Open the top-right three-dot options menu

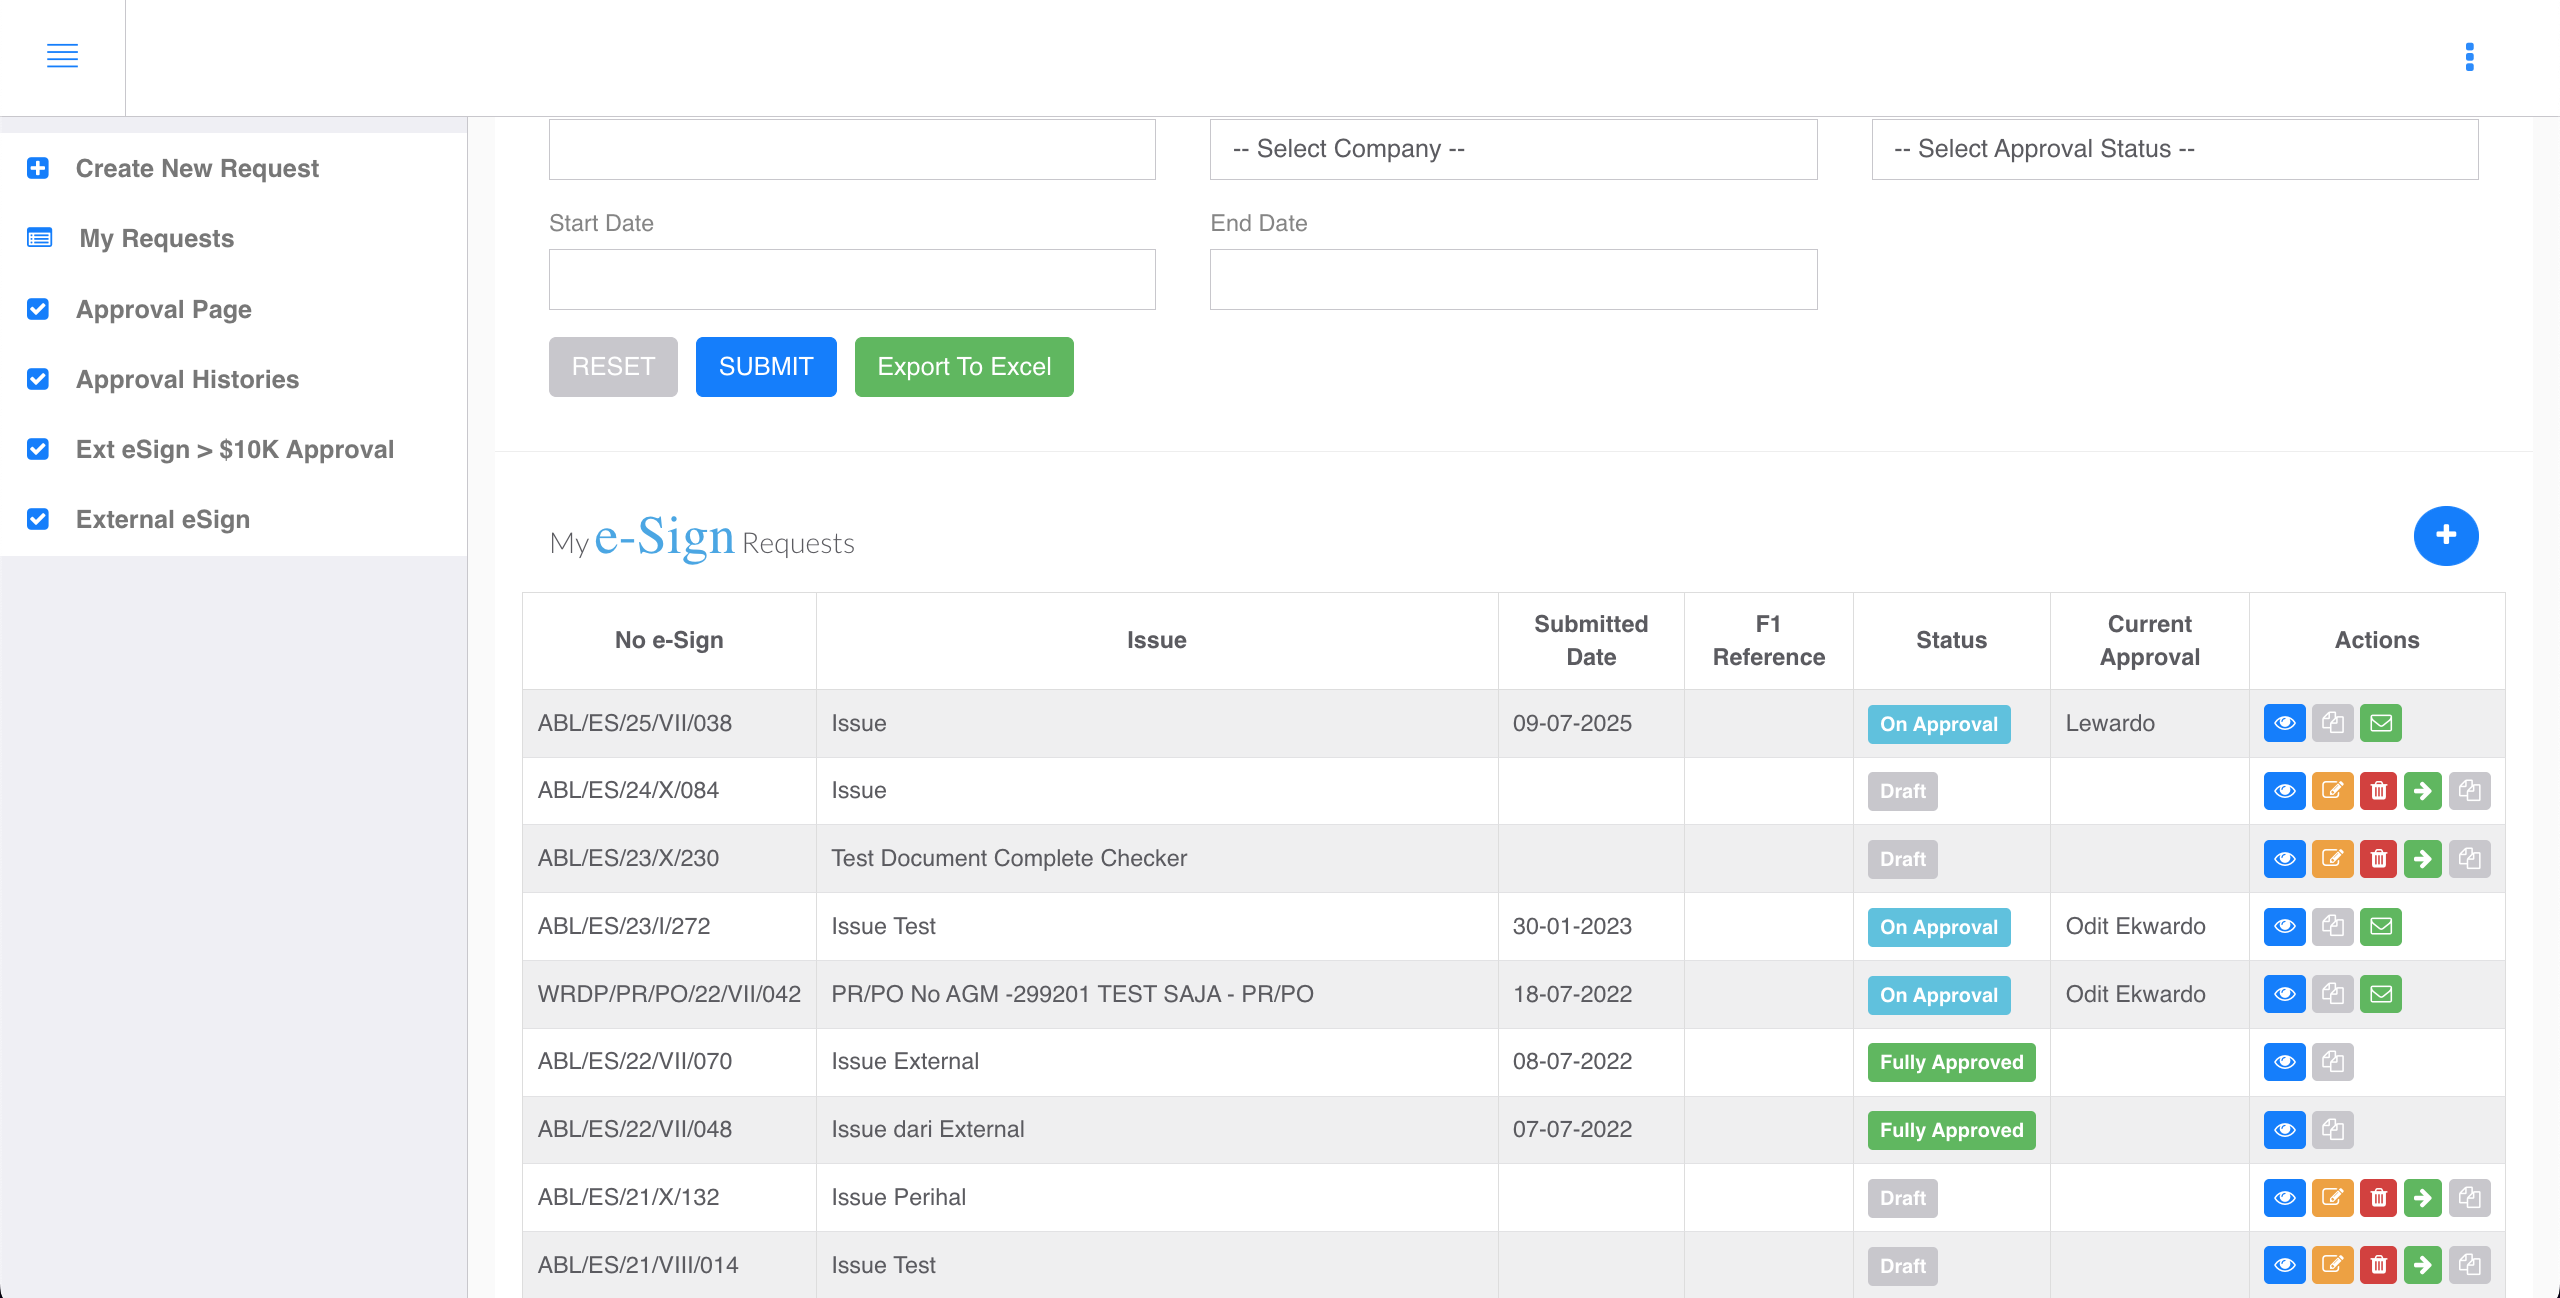coord(2470,57)
